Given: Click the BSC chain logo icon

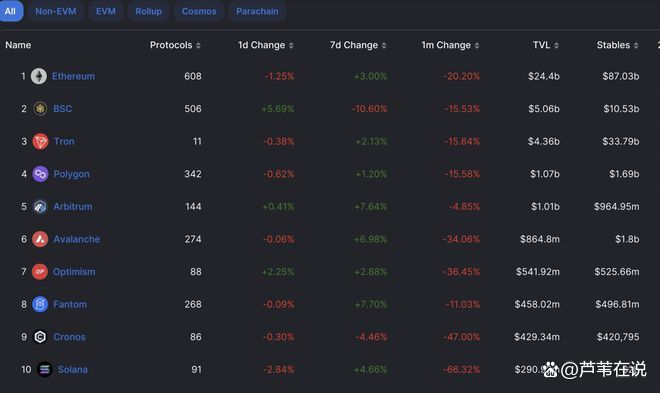Looking at the screenshot, I should tap(40, 109).
